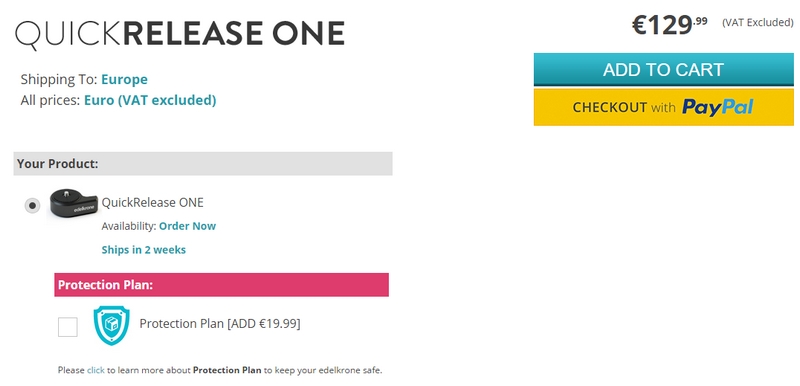
Task: Click the Protection Plan pink header
Action: coord(221,285)
